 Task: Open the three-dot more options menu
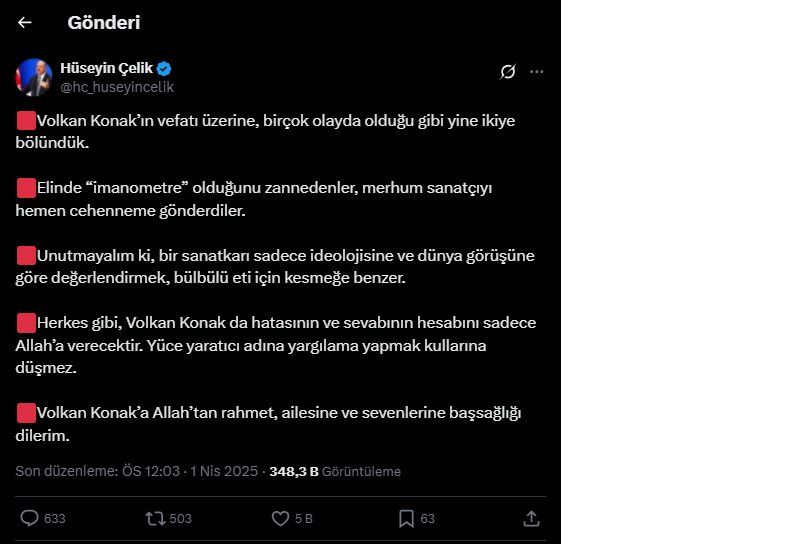point(537,71)
